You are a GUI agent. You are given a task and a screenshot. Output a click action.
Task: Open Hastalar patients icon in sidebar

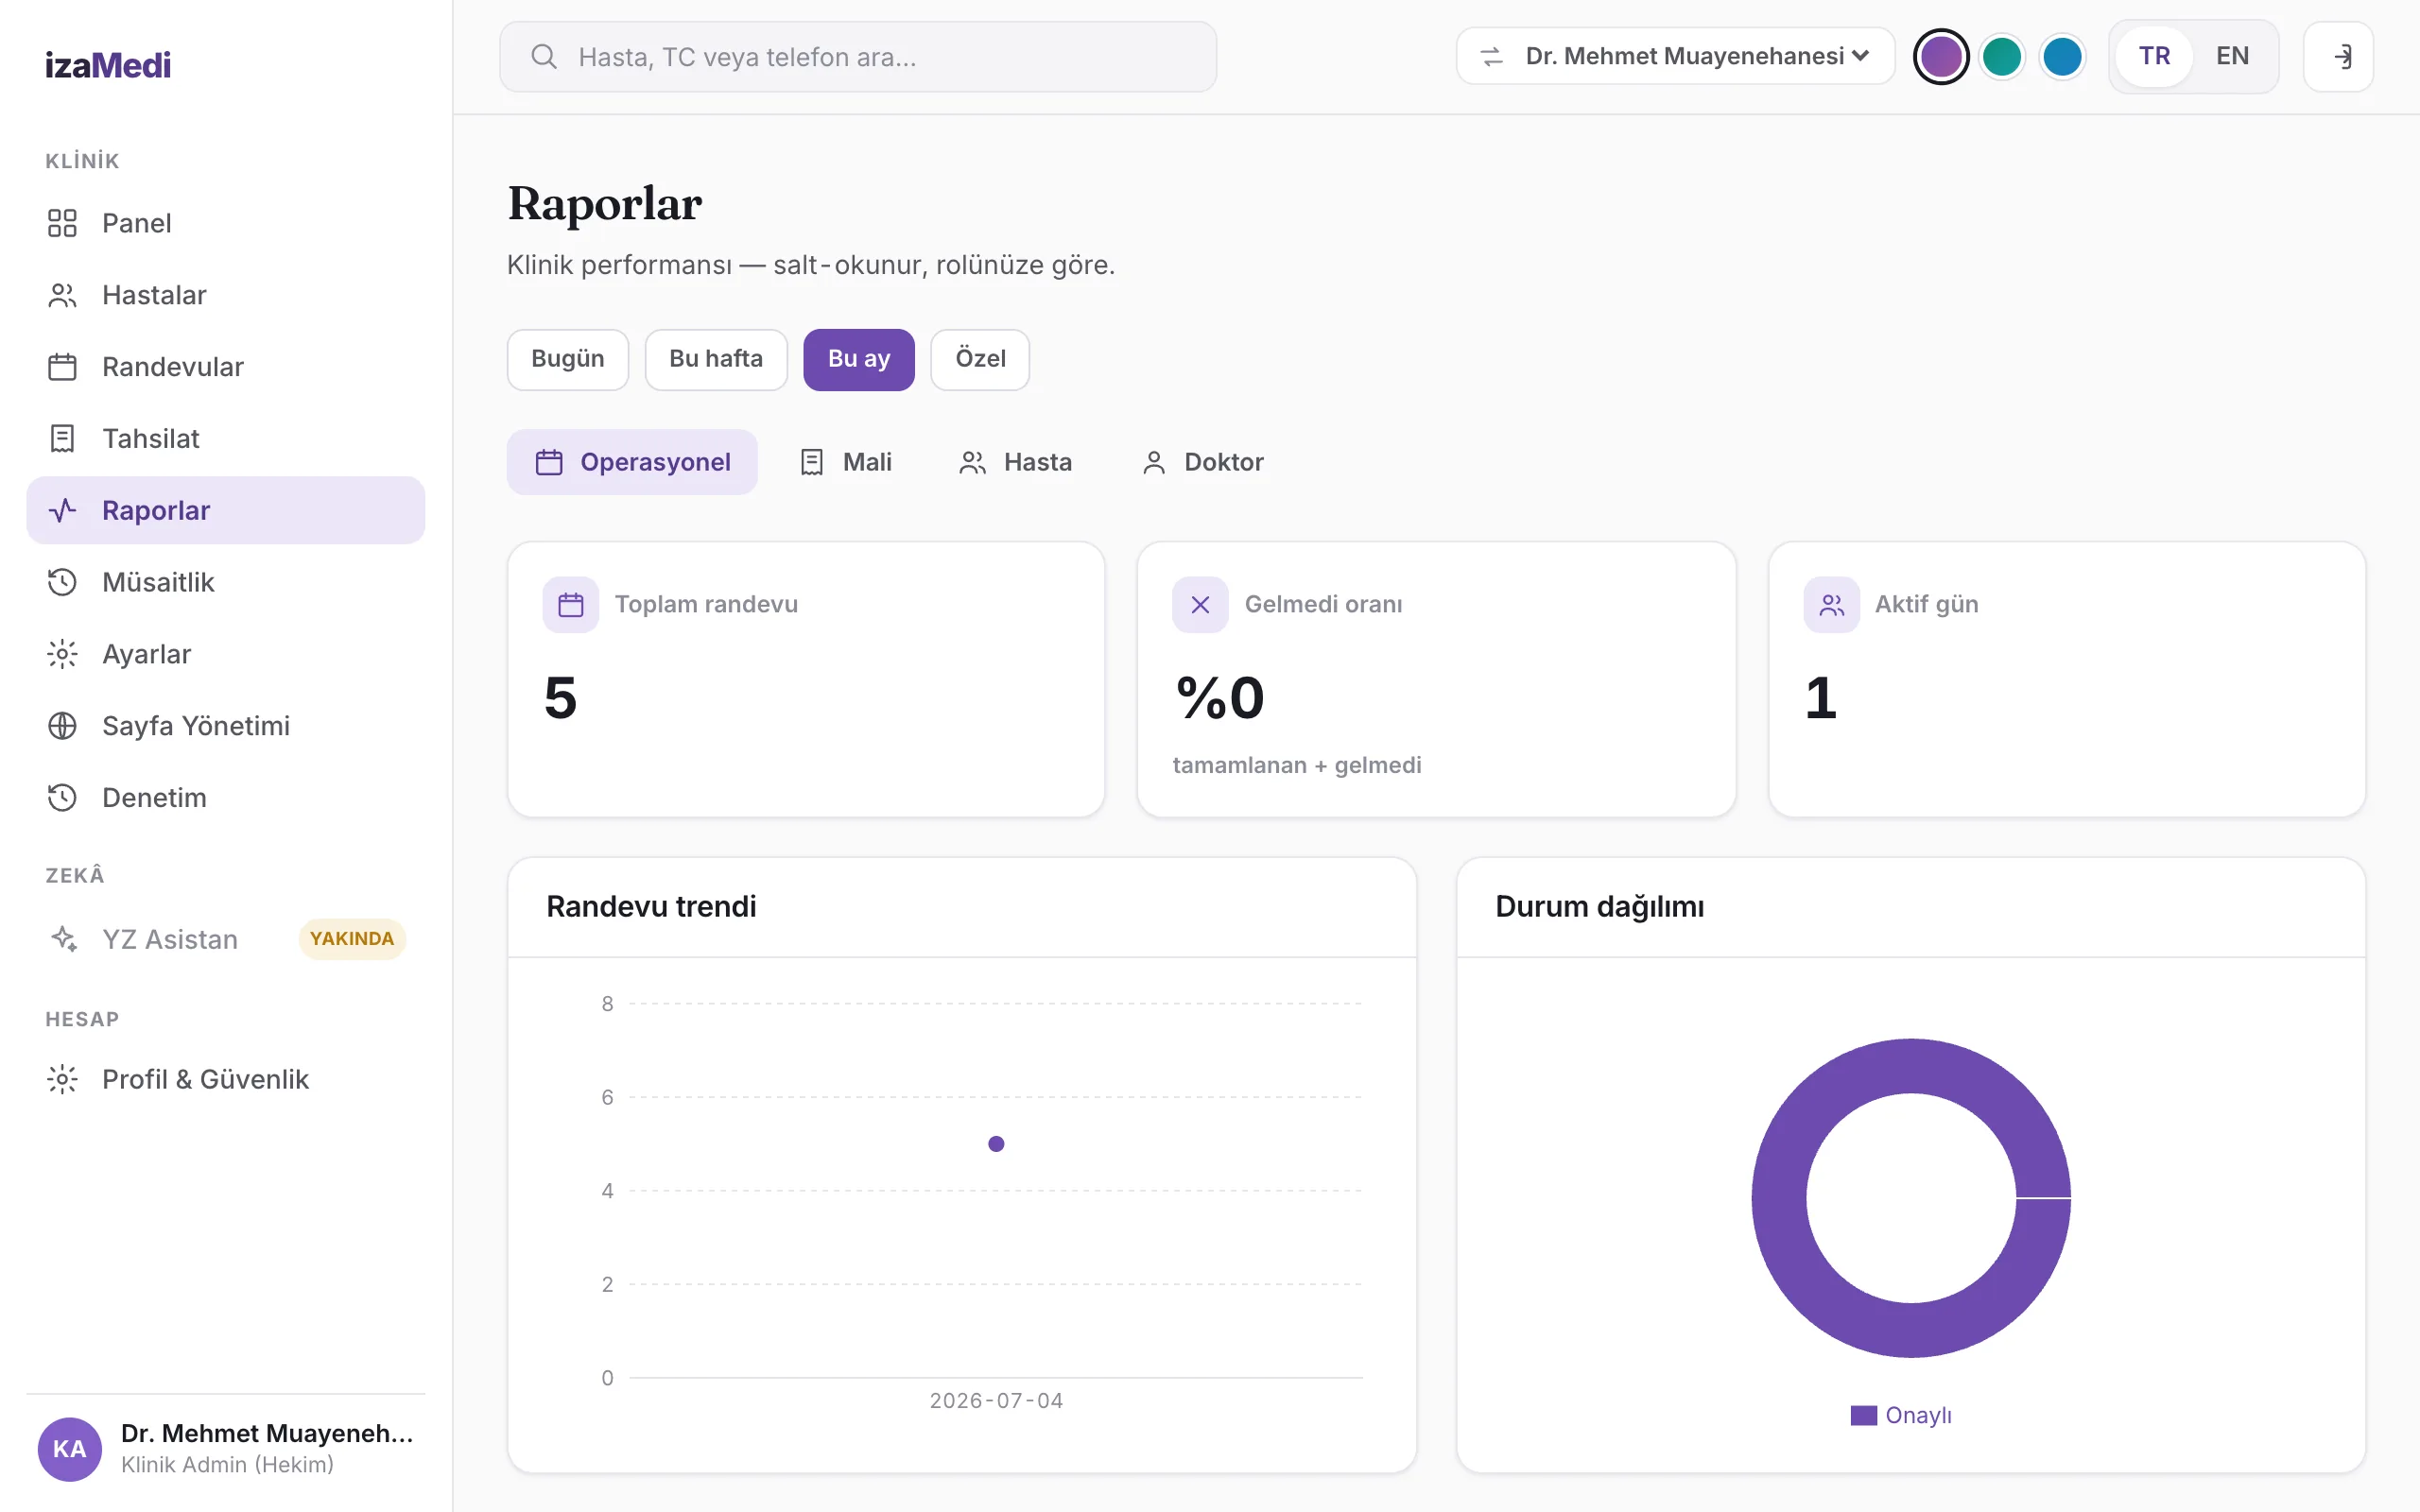[62, 295]
